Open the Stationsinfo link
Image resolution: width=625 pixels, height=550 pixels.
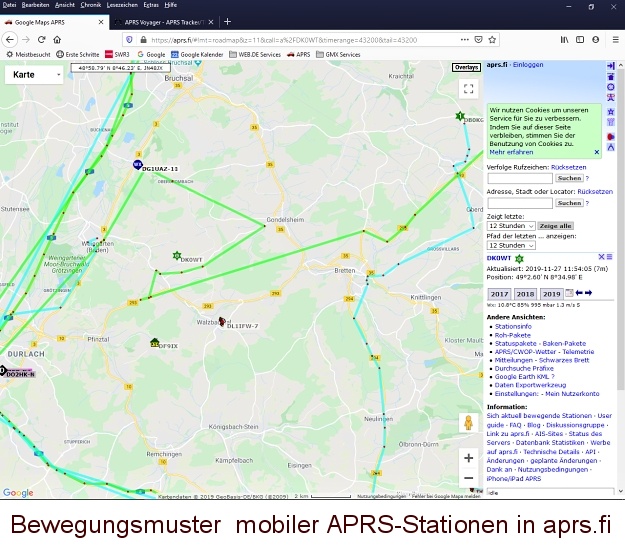513,326
